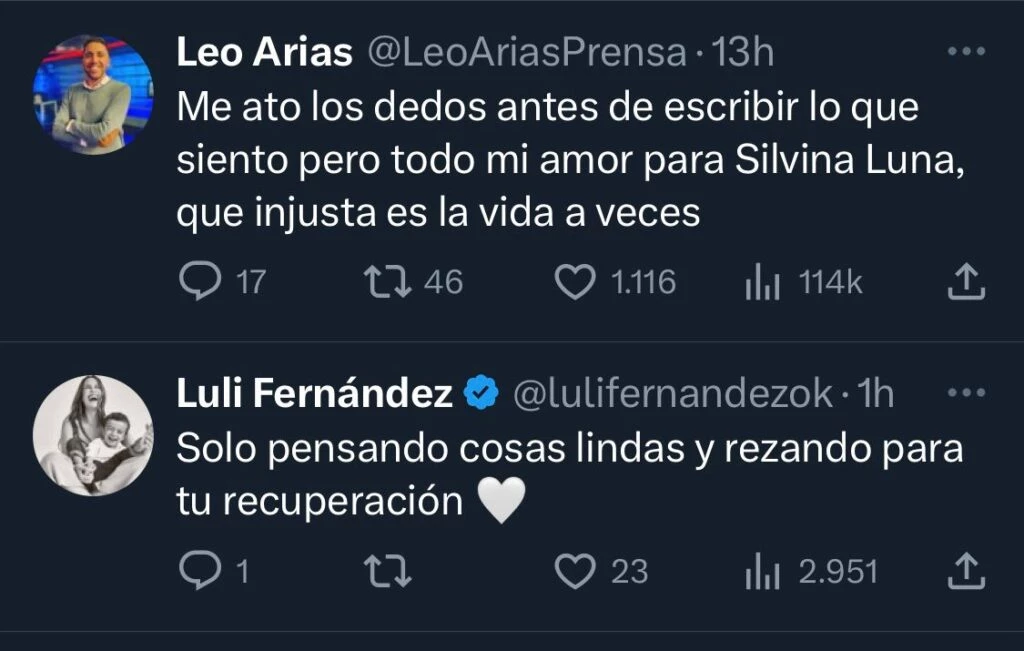This screenshot has height=651, width=1024.
Task: Open more options on Leo Arias's tweet
Action: pos(966,52)
